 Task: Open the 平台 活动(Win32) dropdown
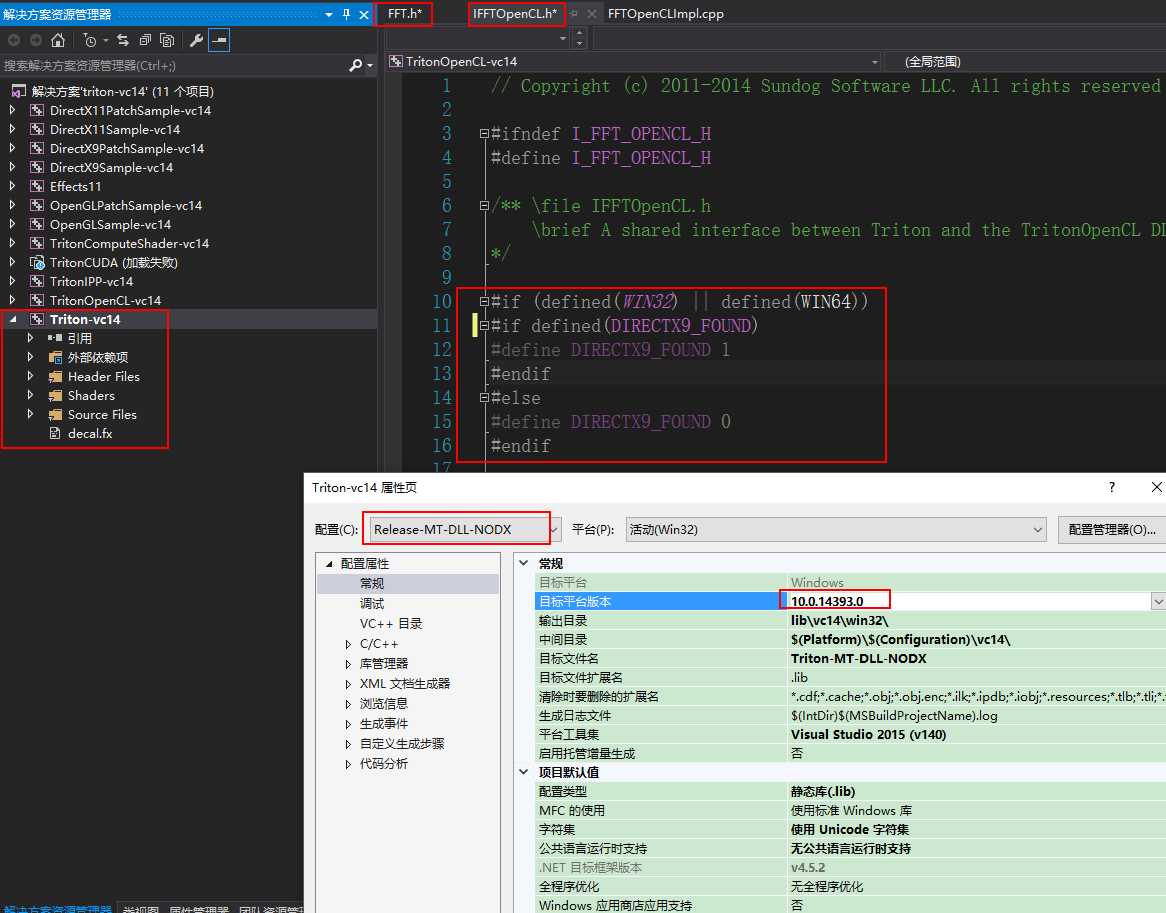point(1037,529)
